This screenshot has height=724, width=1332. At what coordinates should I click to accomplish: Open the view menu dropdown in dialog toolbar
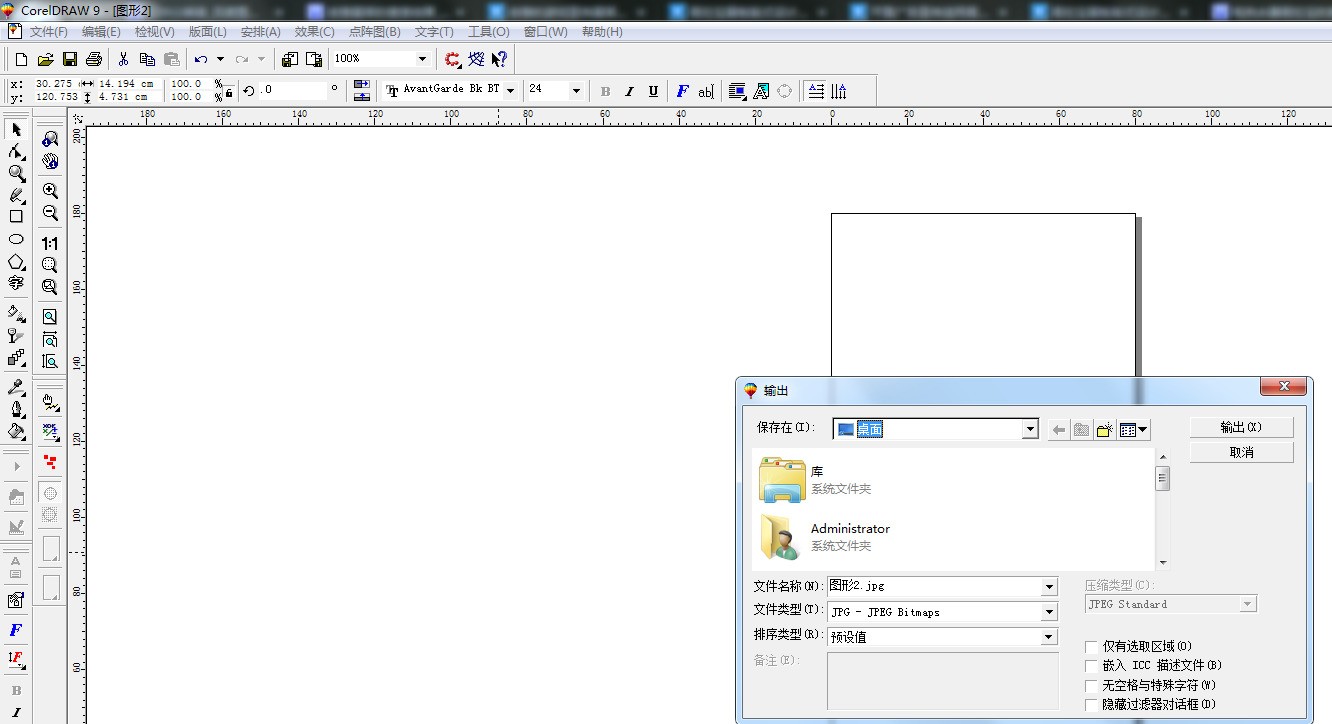point(1134,430)
